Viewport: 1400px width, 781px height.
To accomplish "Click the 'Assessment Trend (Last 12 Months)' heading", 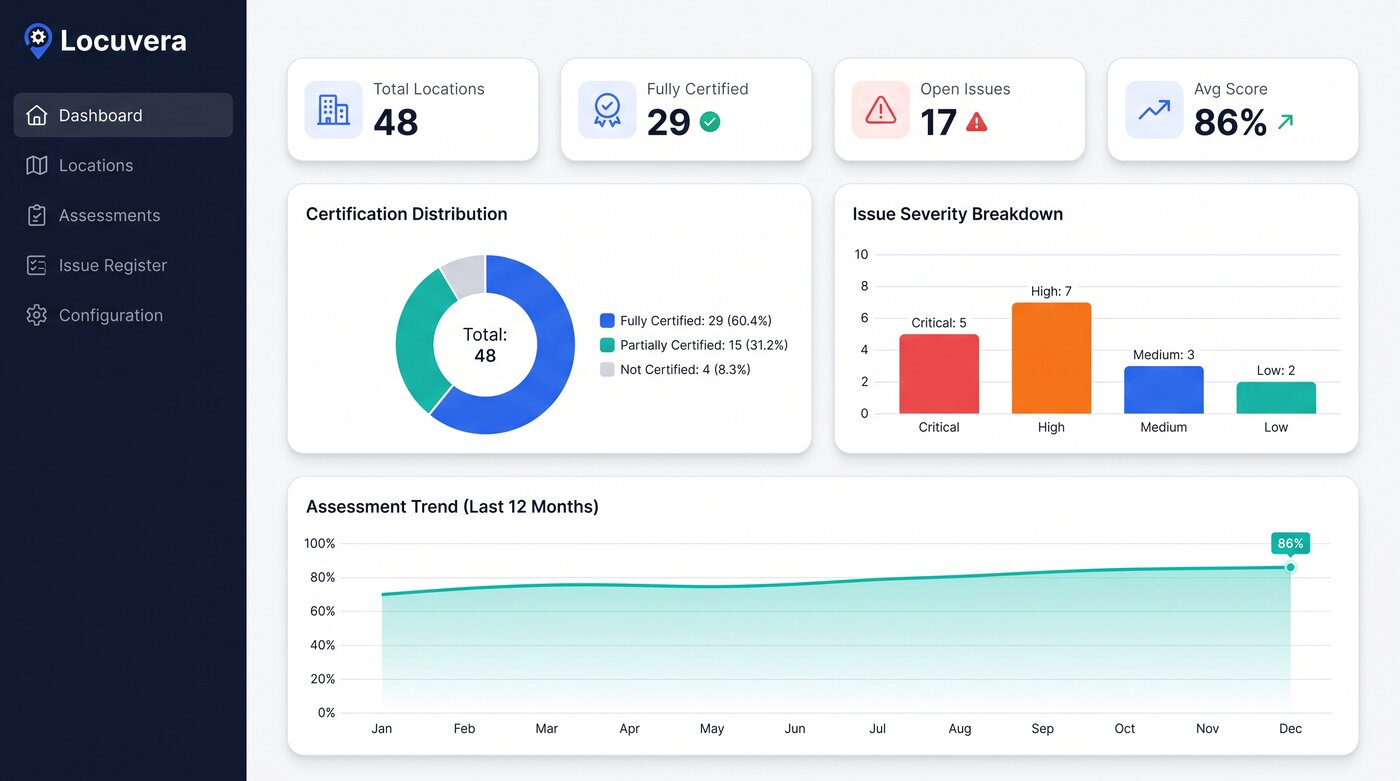I will 452,507.
